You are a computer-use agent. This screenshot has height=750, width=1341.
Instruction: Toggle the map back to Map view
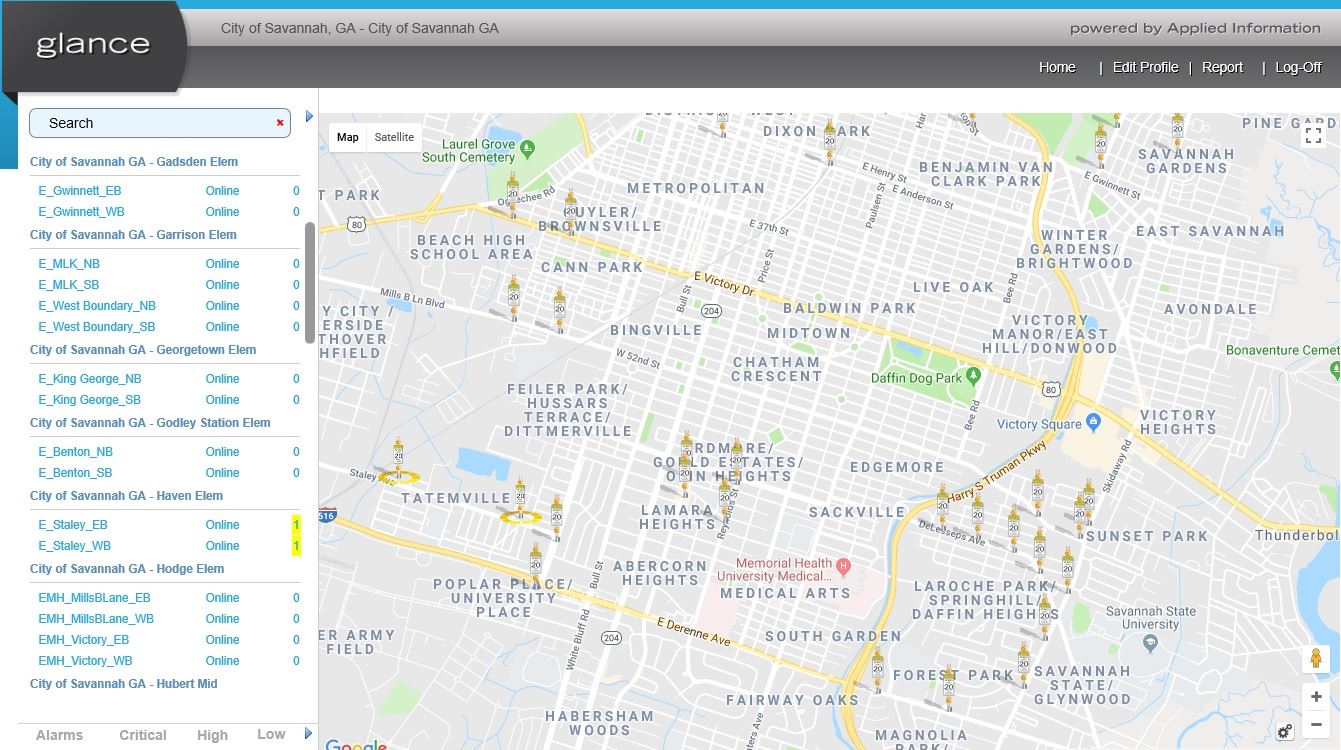(347, 137)
